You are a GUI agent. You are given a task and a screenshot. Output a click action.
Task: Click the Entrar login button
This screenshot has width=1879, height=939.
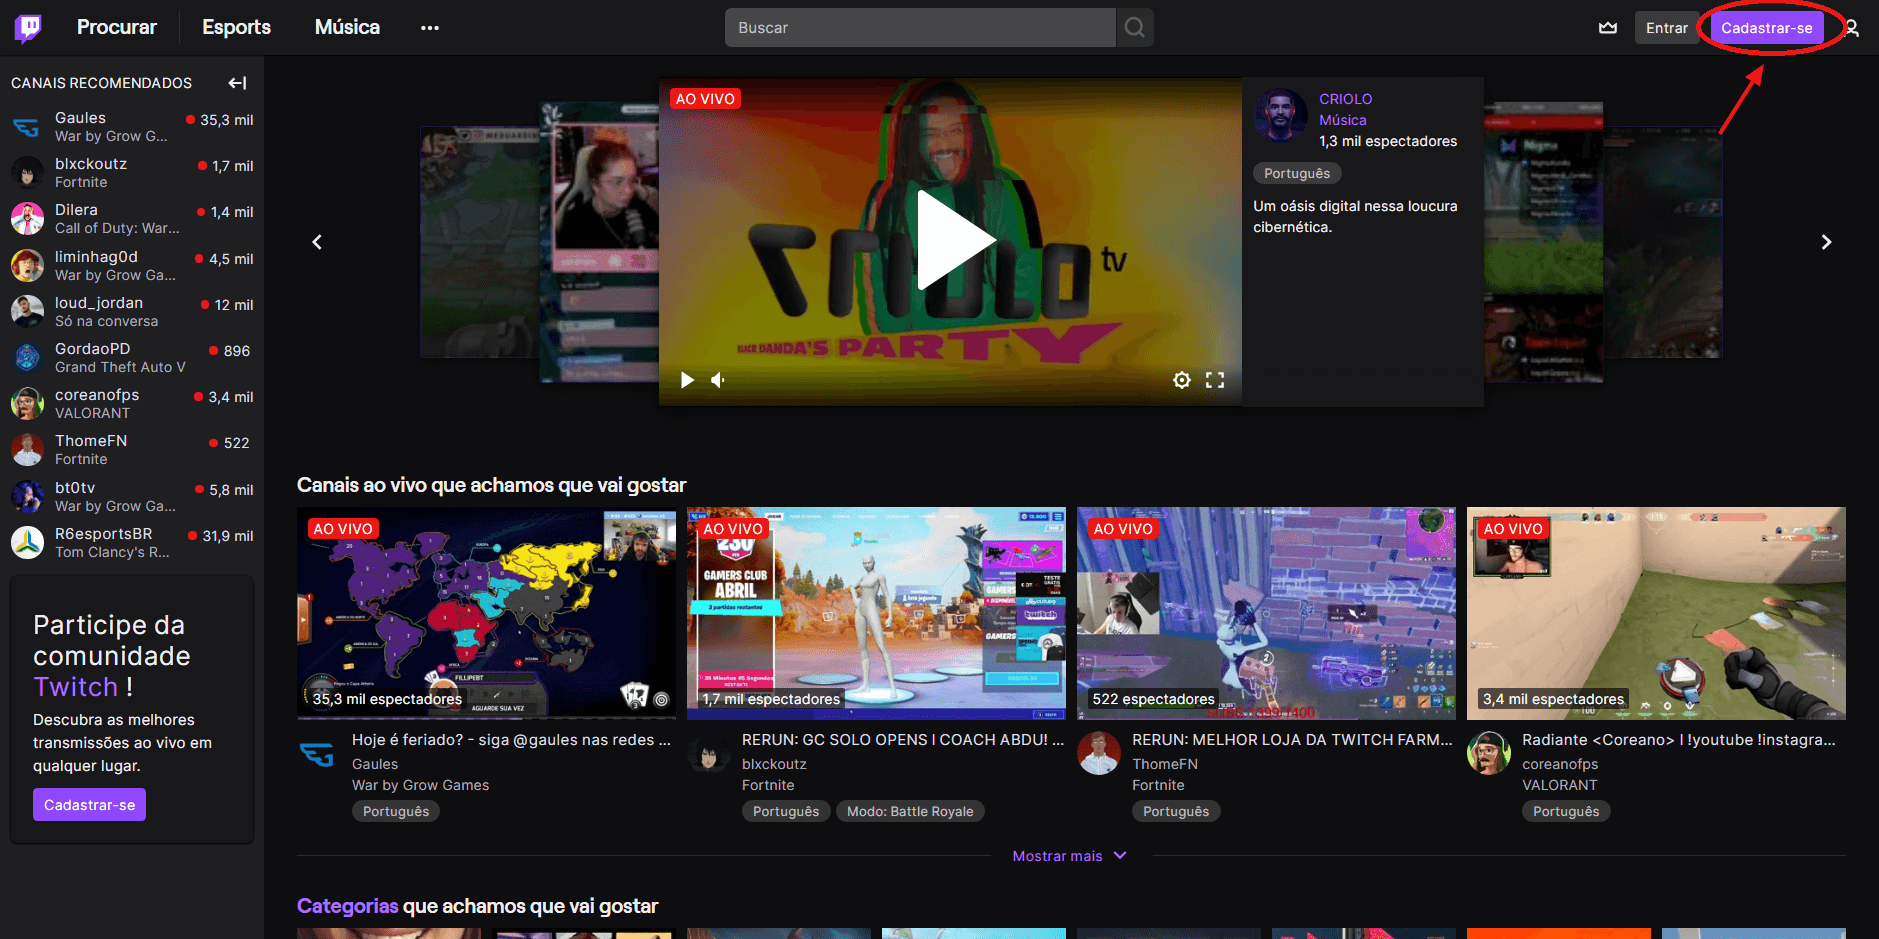(x=1666, y=28)
